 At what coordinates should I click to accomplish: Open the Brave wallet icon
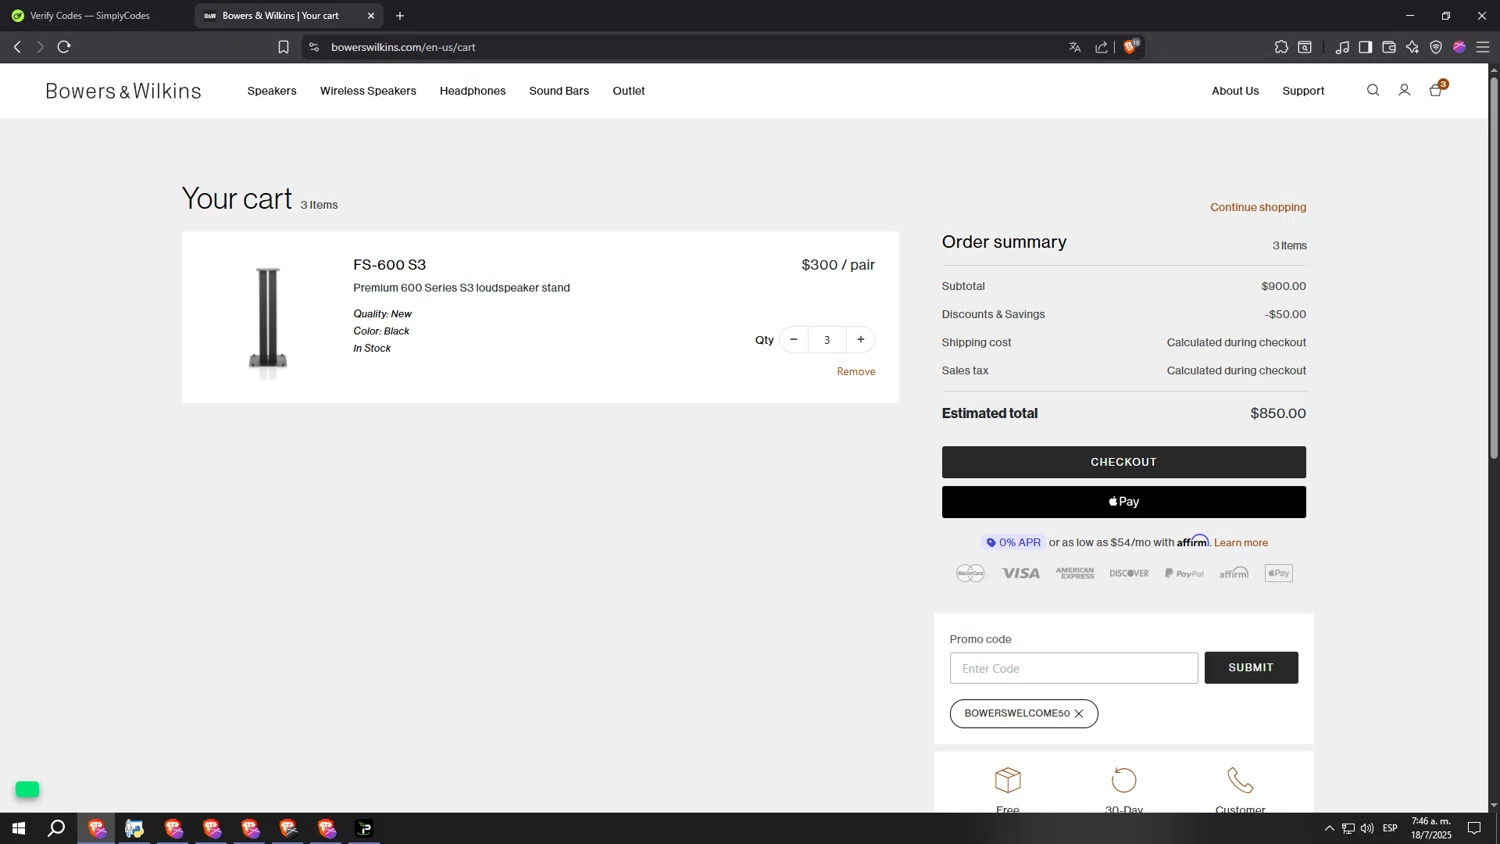pyautogui.click(x=1389, y=47)
